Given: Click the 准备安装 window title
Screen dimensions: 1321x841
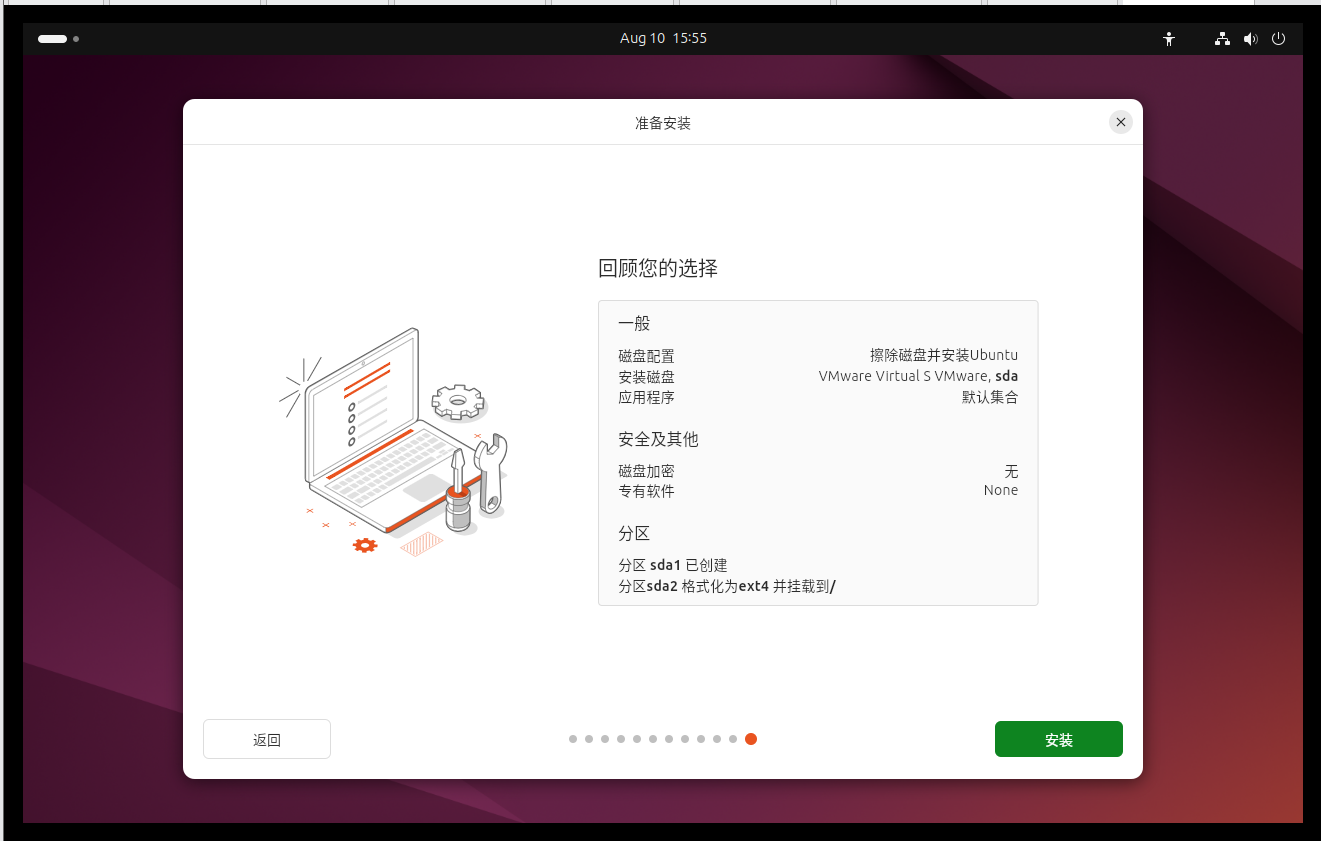Looking at the screenshot, I should click(663, 123).
